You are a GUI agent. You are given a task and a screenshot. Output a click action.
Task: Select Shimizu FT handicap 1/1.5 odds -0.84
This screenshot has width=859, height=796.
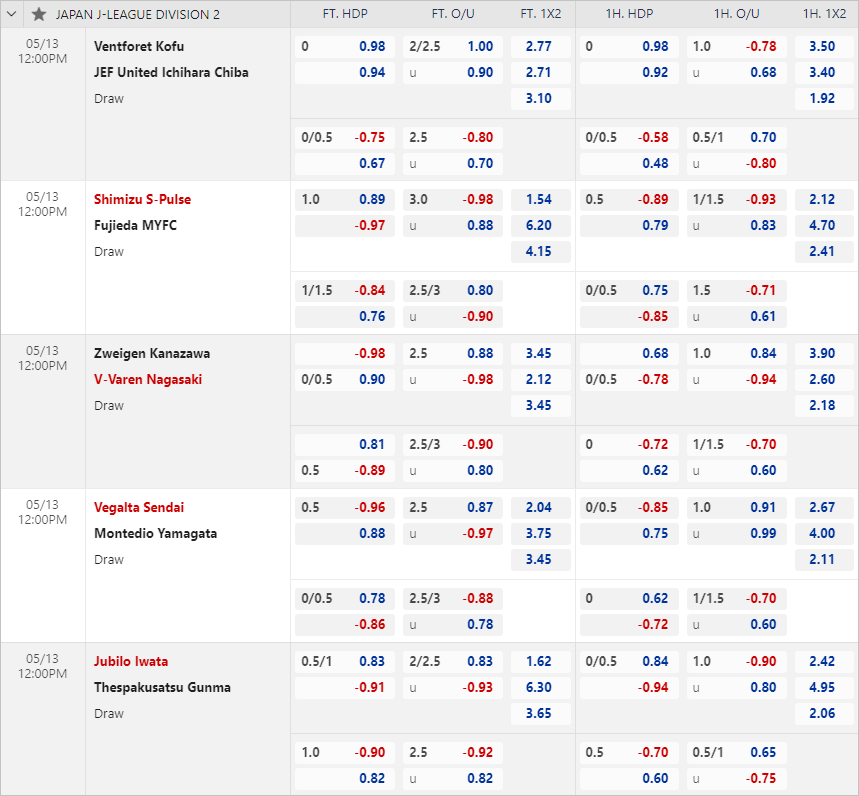(x=345, y=290)
